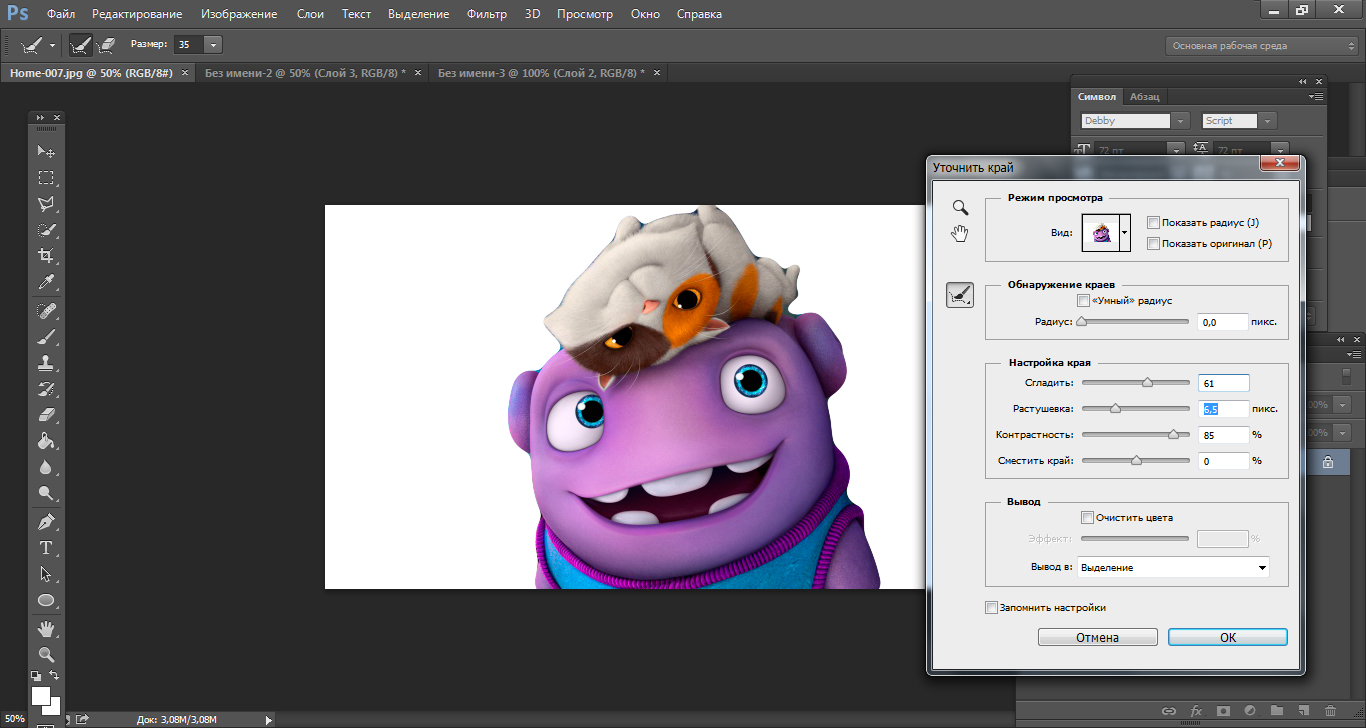Viewport: 1366px width, 728px height.
Task: Open the Фильтр menu
Action: pyautogui.click(x=489, y=15)
